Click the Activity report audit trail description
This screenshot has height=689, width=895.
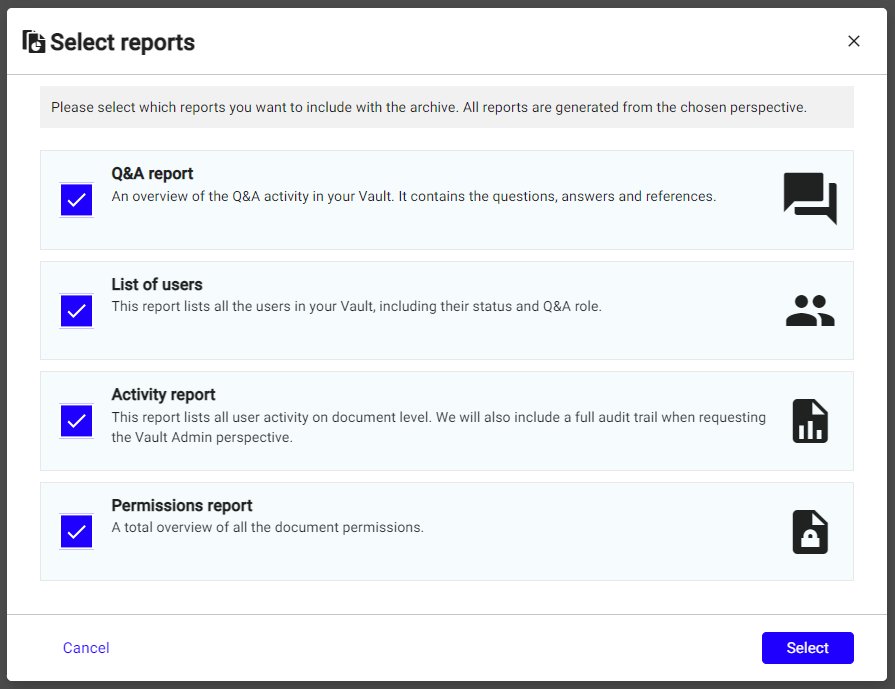tap(438, 427)
